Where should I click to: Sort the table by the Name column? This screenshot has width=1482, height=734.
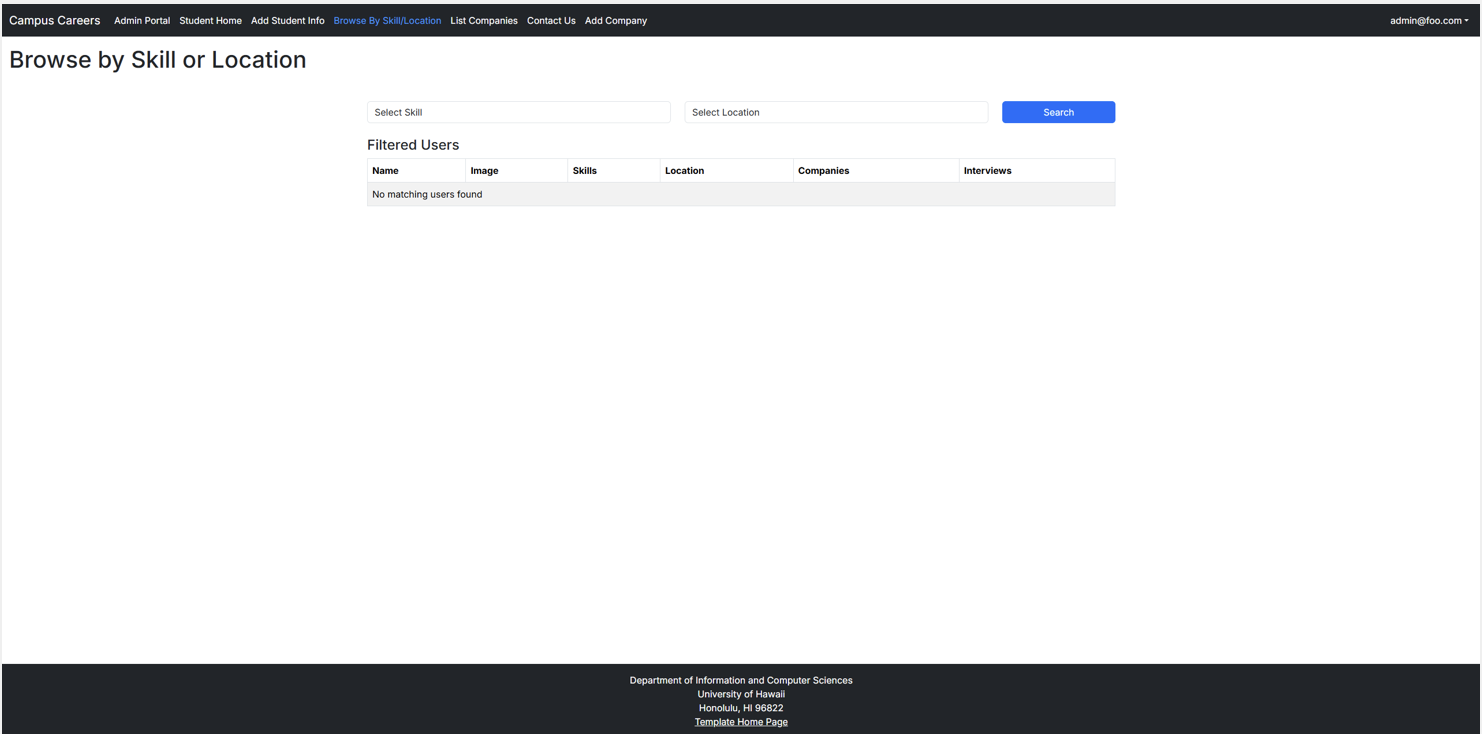click(x=385, y=170)
